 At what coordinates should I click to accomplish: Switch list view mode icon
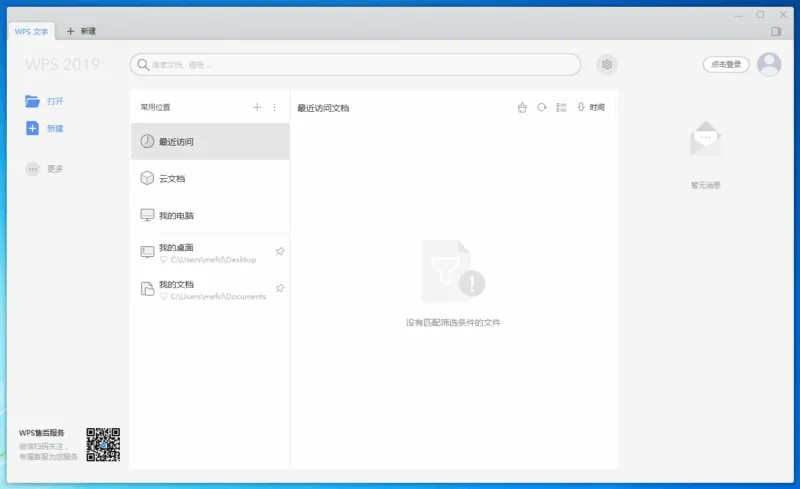(x=561, y=107)
